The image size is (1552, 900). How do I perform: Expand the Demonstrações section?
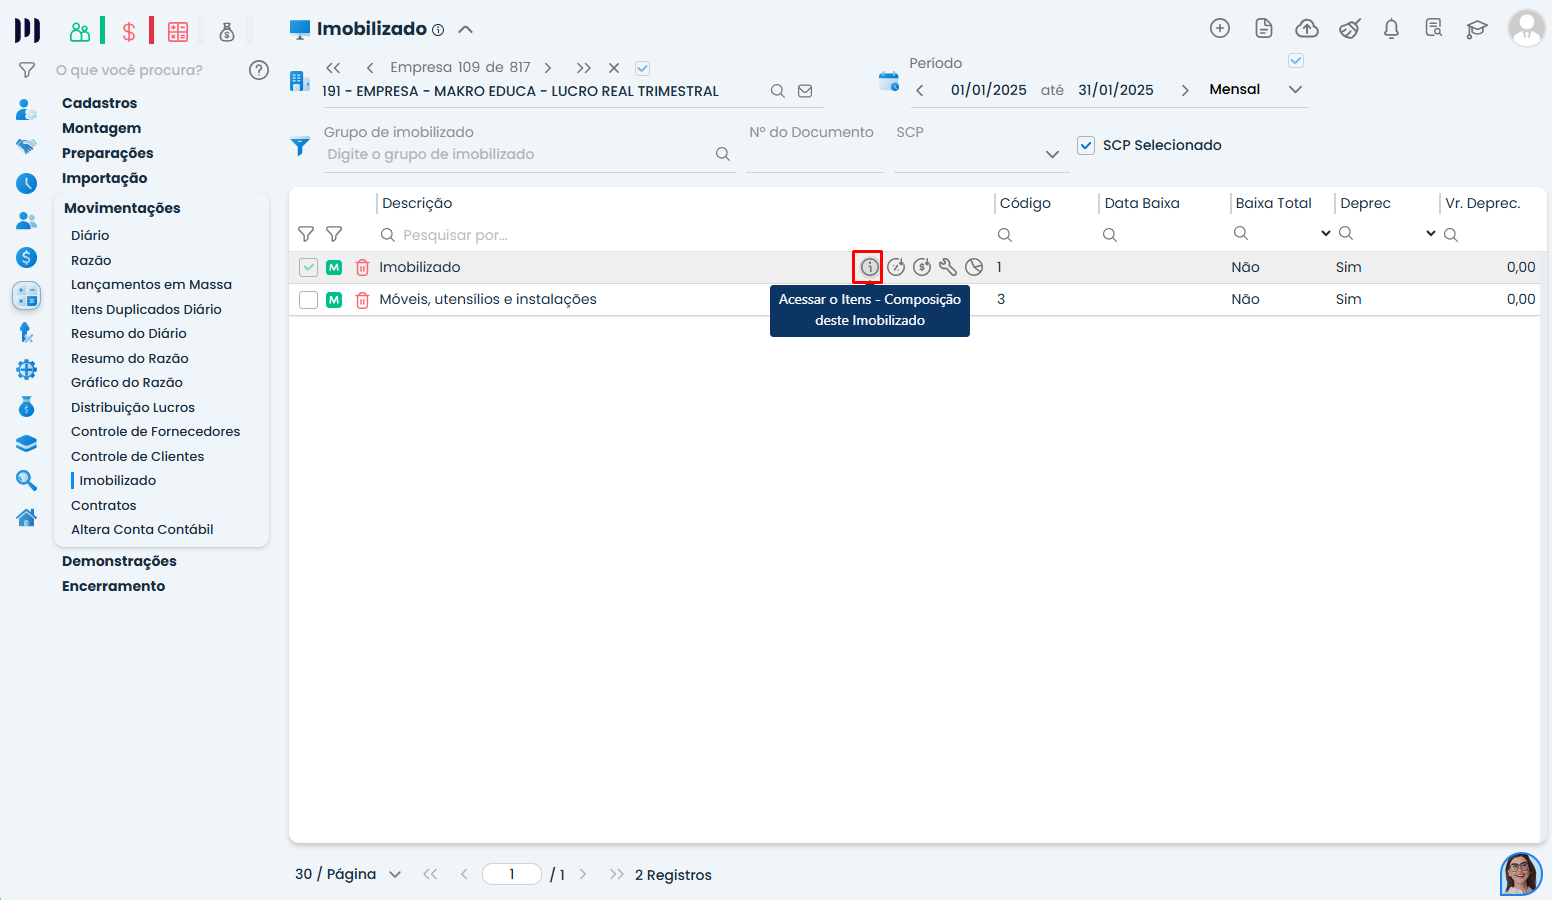(x=119, y=561)
